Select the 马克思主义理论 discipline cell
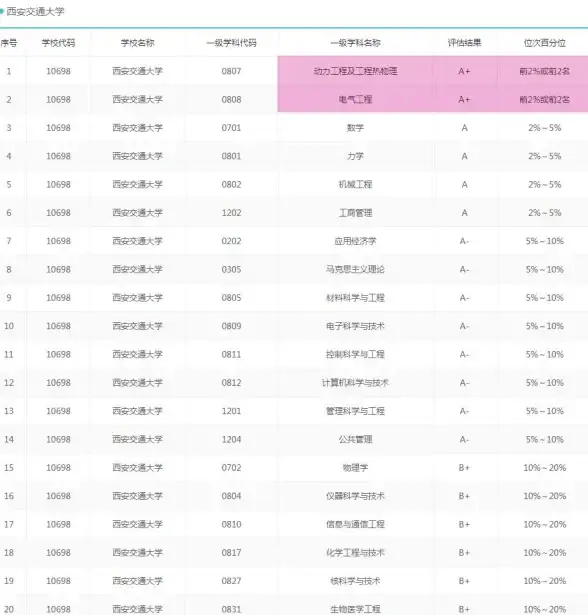588x615 pixels. pyautogui.click(x=355, y=269)
